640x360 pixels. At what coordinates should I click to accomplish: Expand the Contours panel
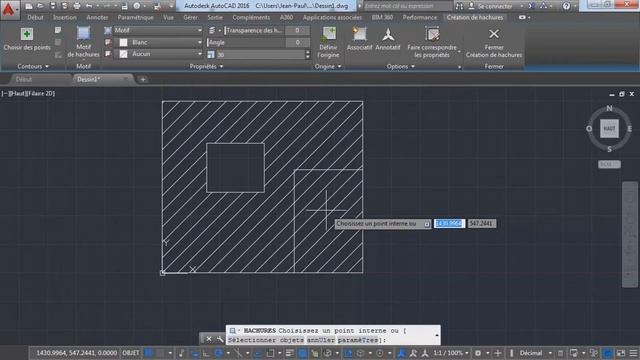point(33,66)
